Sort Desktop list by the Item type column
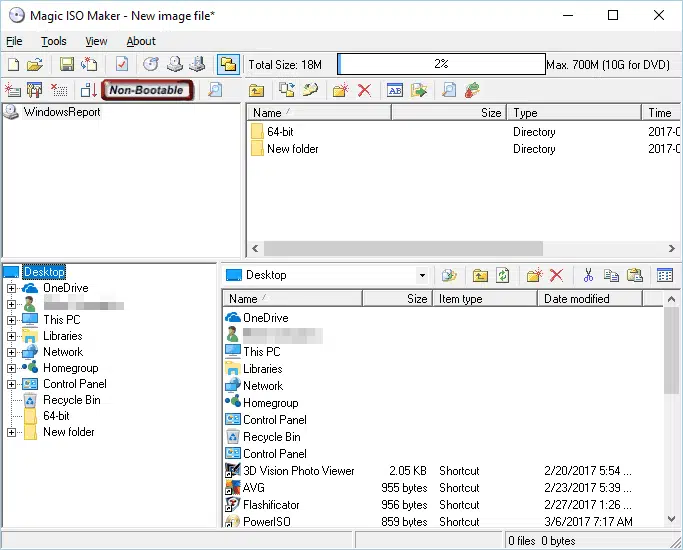This screenshot has height=550, width=683. (x=484, y=299)
